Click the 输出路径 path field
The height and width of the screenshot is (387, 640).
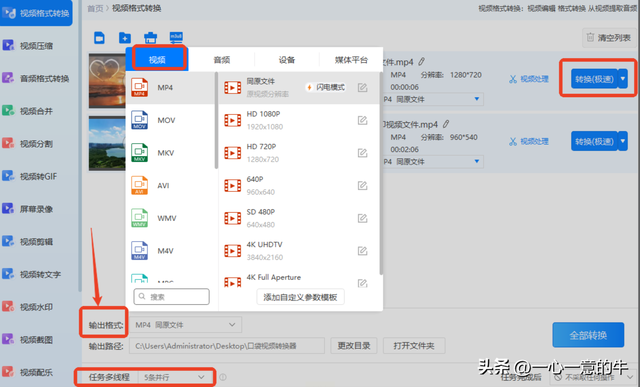227,346
